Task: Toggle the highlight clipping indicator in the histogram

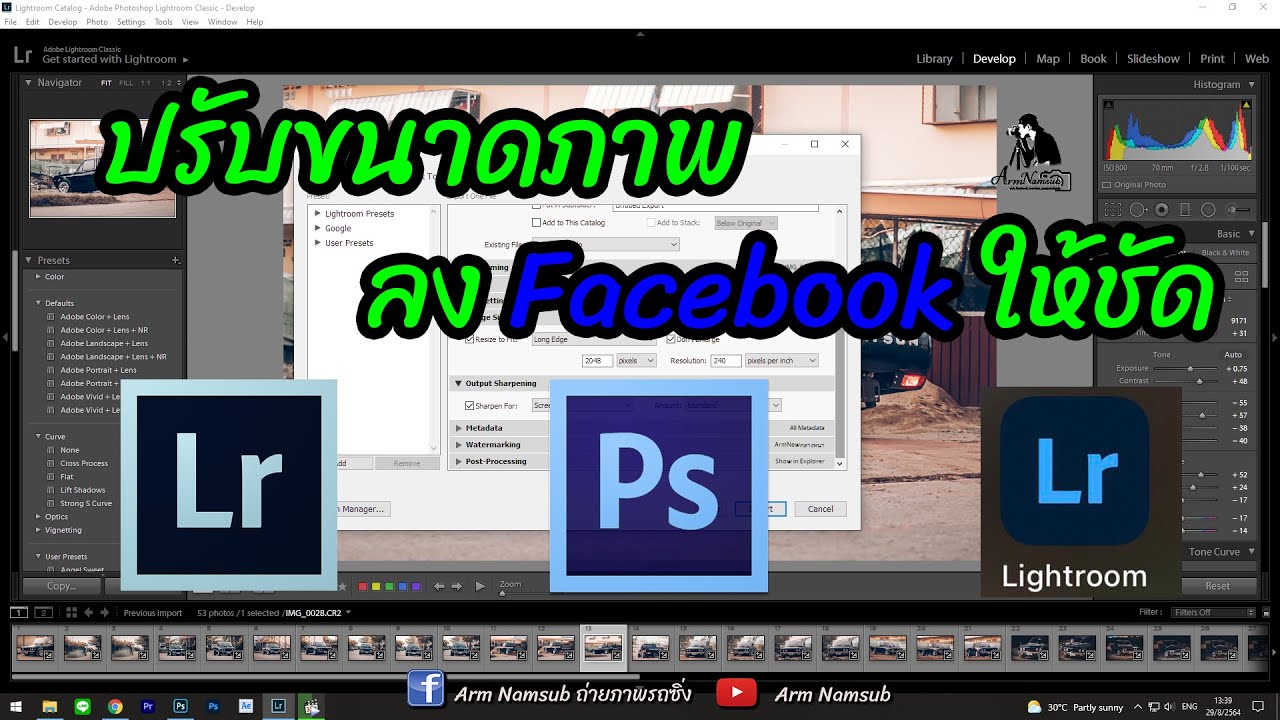Action: (1245, 103)
